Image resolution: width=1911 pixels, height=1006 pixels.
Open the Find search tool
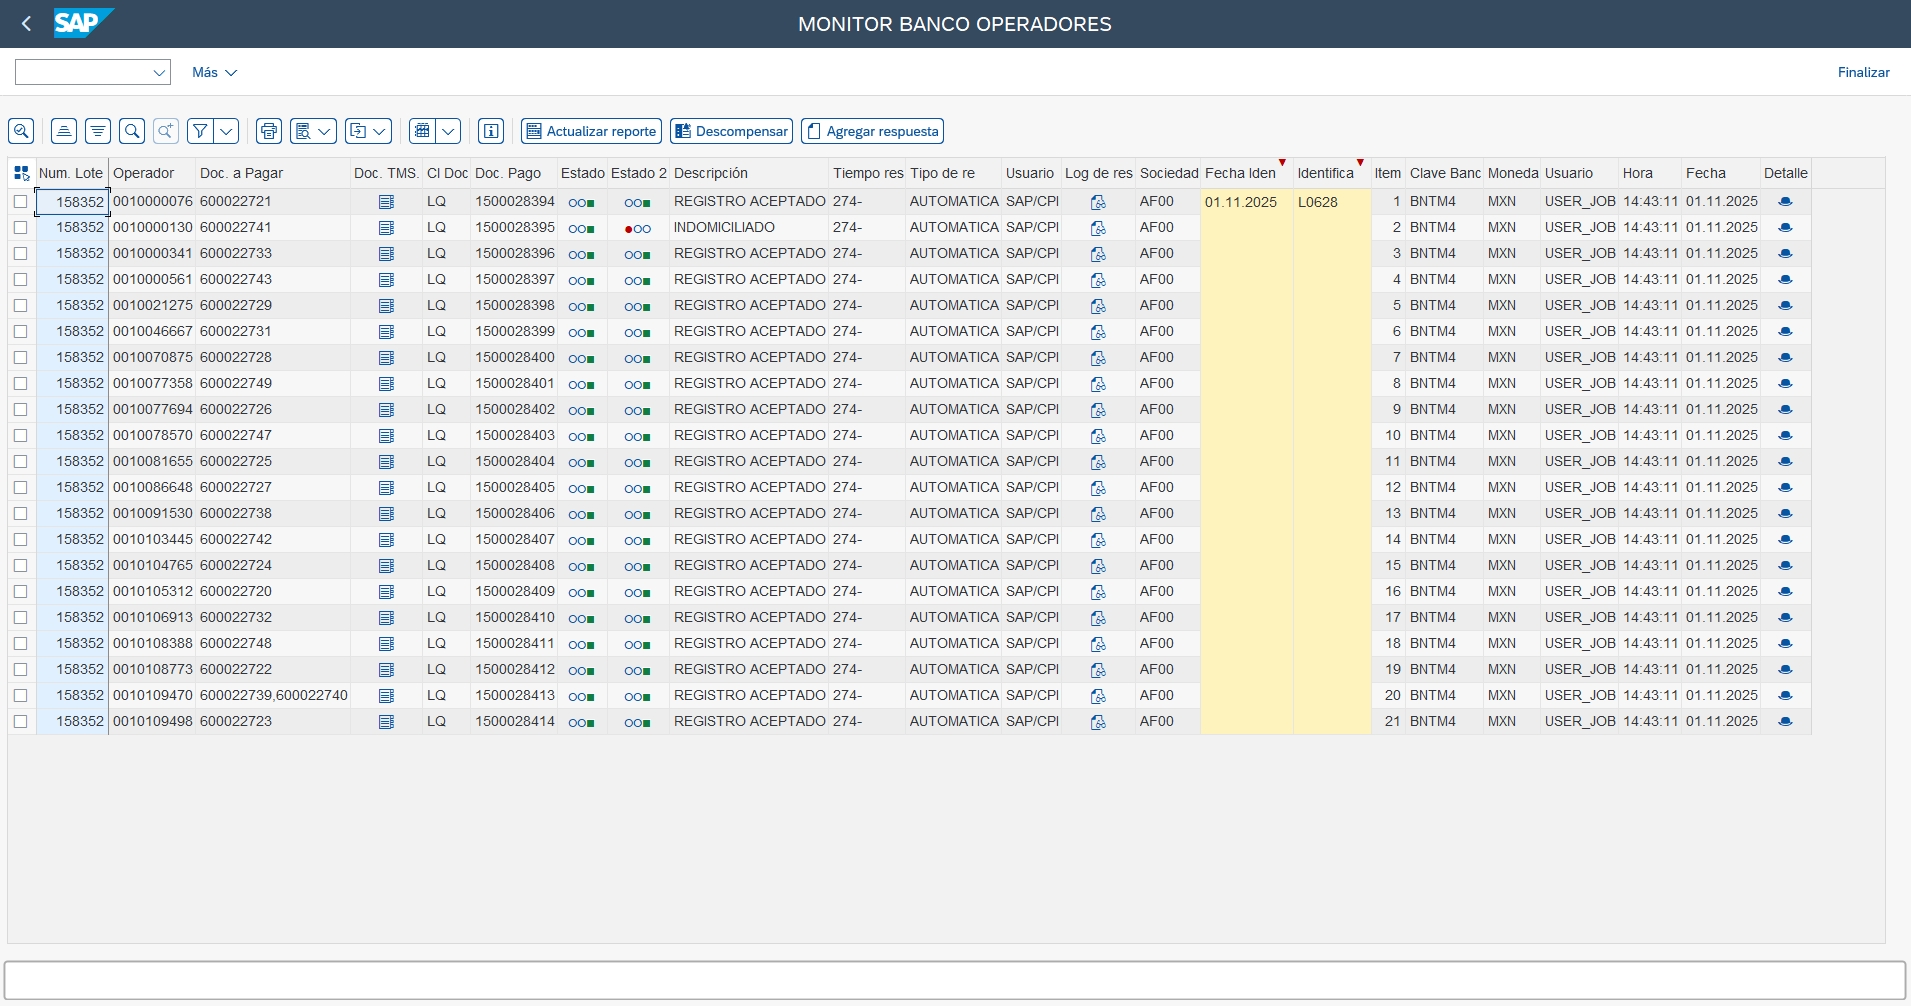click(x=132, y=131)
